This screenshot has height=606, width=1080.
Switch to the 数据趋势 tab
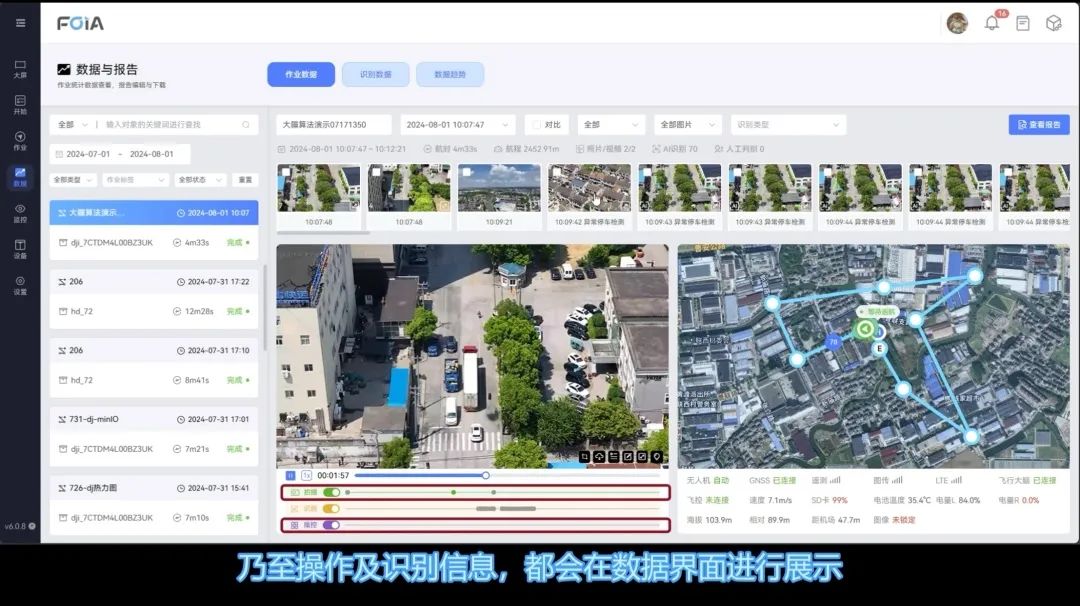tap(450, 74)
